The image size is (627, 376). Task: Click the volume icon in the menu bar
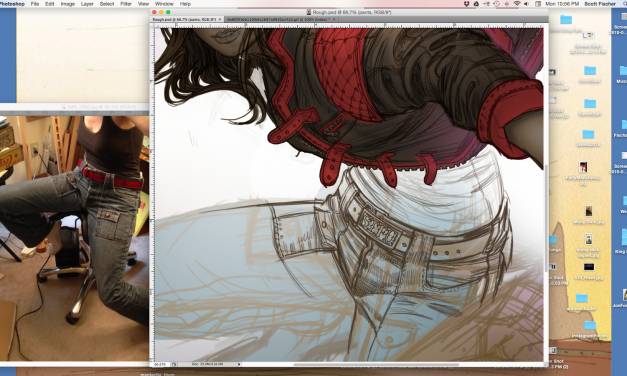526,4
